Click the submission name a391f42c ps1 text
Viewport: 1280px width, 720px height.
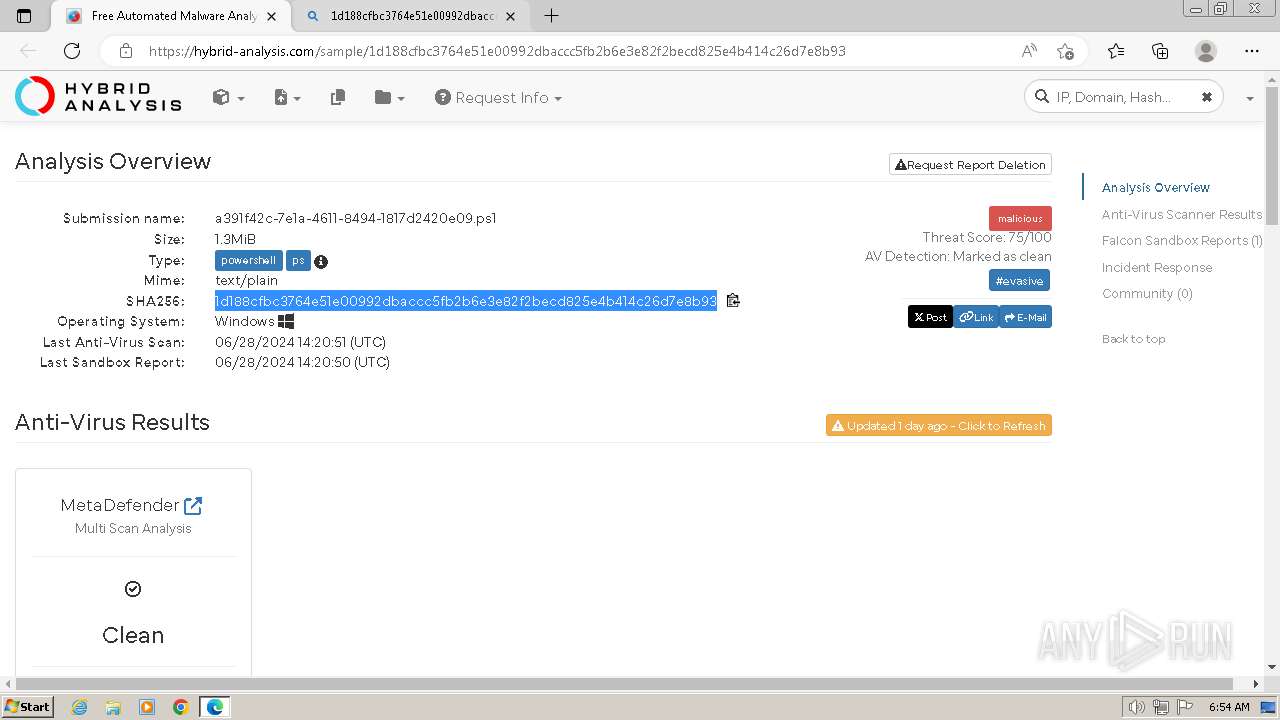[x=355, y=218]
